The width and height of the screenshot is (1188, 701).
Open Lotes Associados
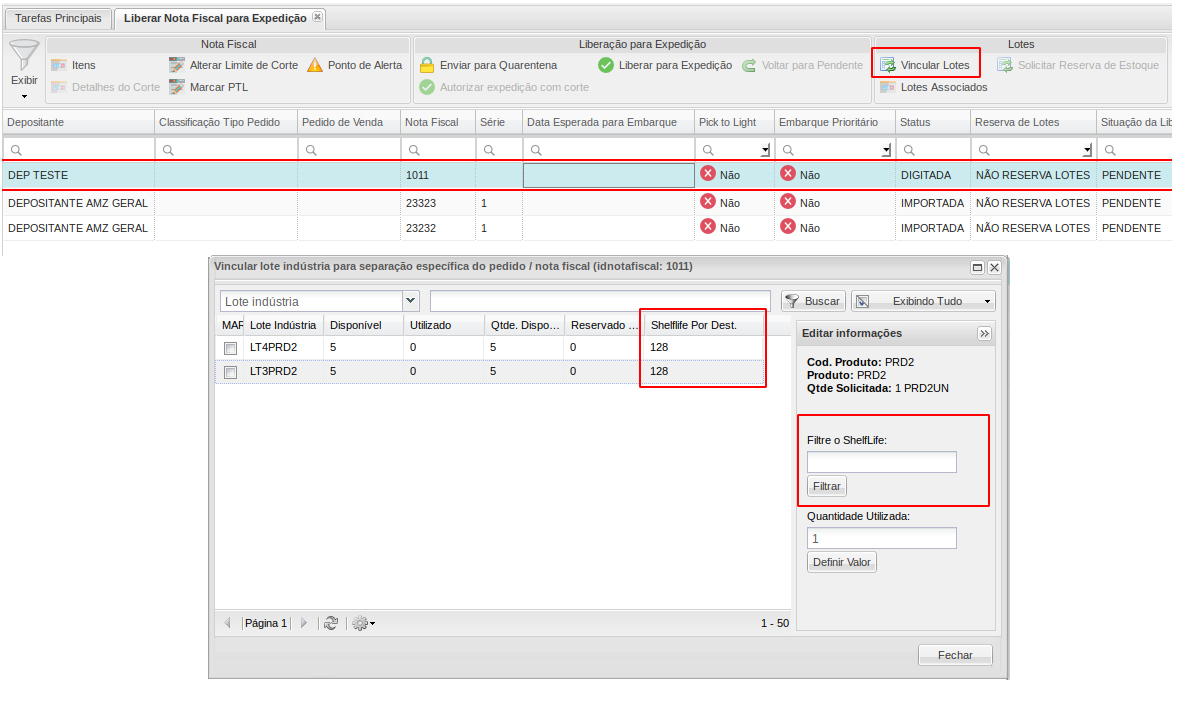[x=933, y=87]
